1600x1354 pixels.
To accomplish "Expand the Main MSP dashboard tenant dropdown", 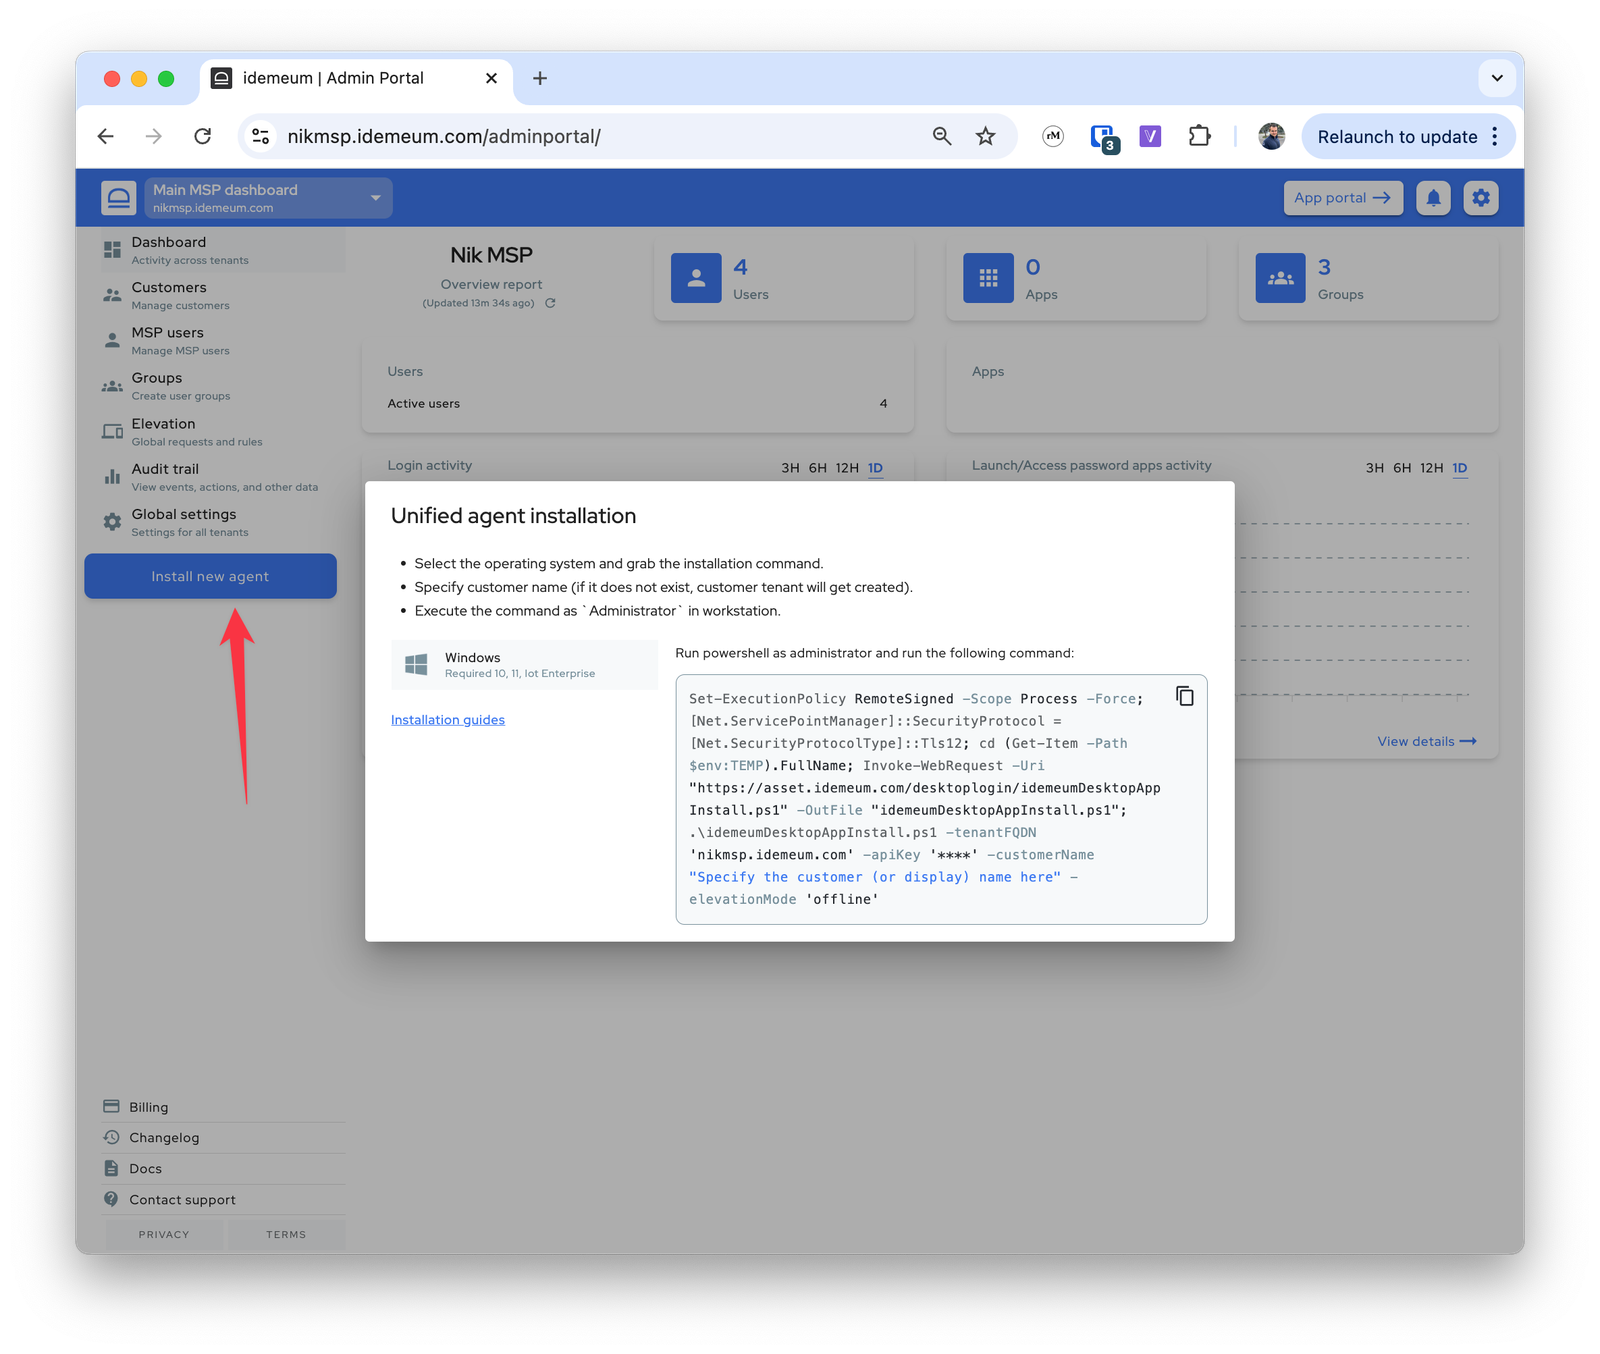I will [268, 198].
